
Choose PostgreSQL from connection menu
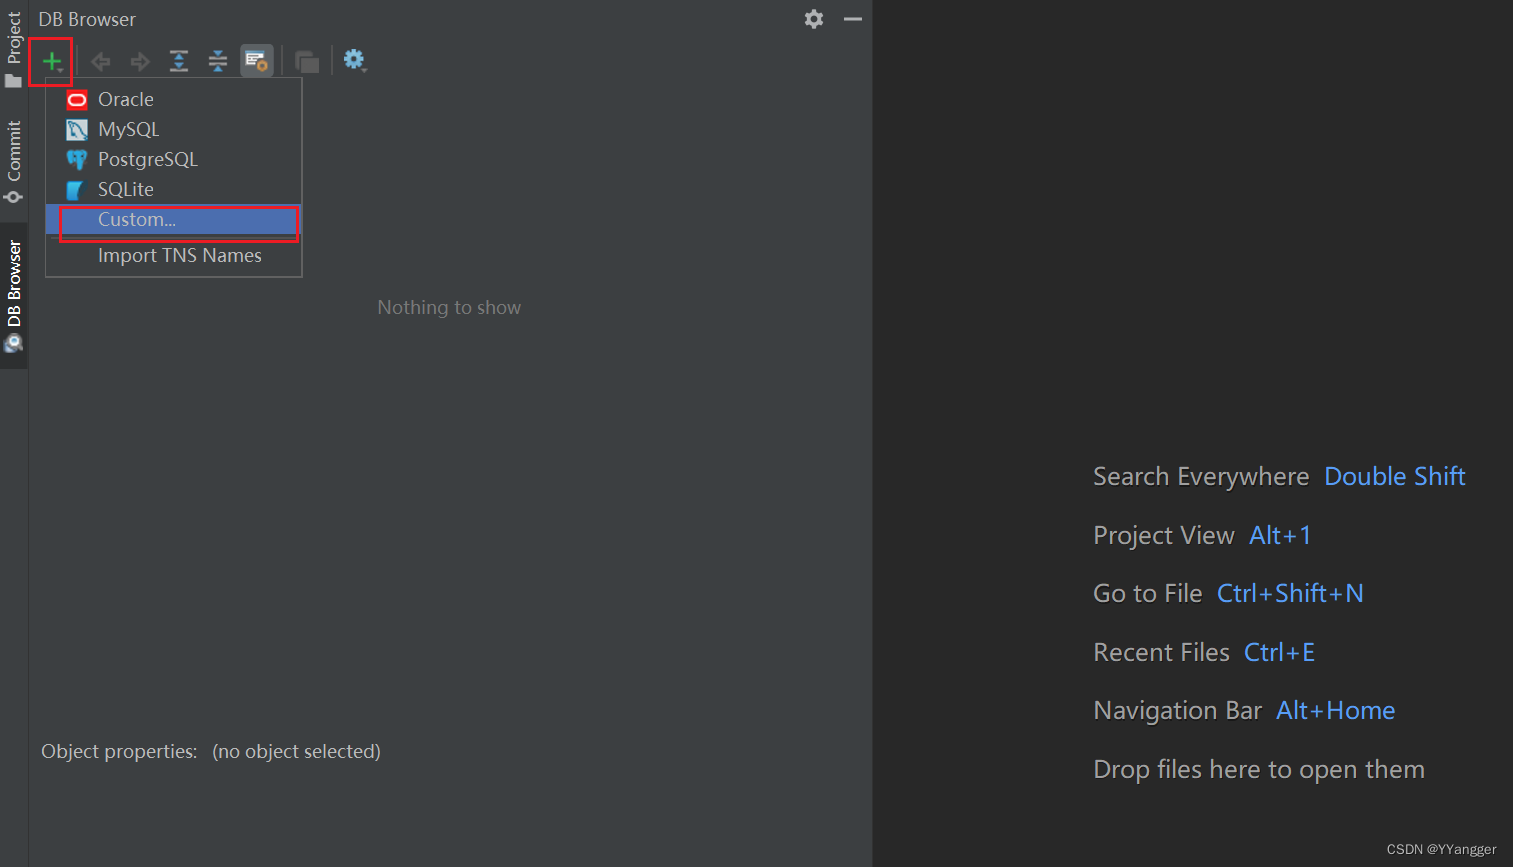coord(174,159)
